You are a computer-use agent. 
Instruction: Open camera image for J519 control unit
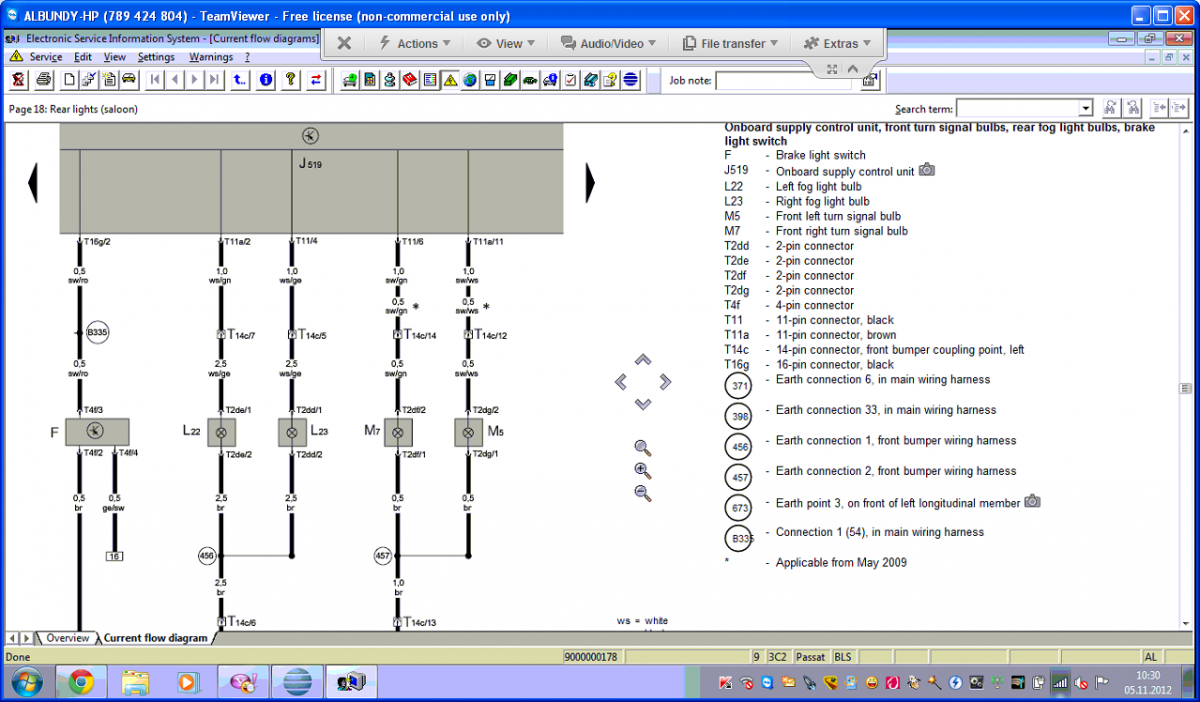[x=927, y=170]
